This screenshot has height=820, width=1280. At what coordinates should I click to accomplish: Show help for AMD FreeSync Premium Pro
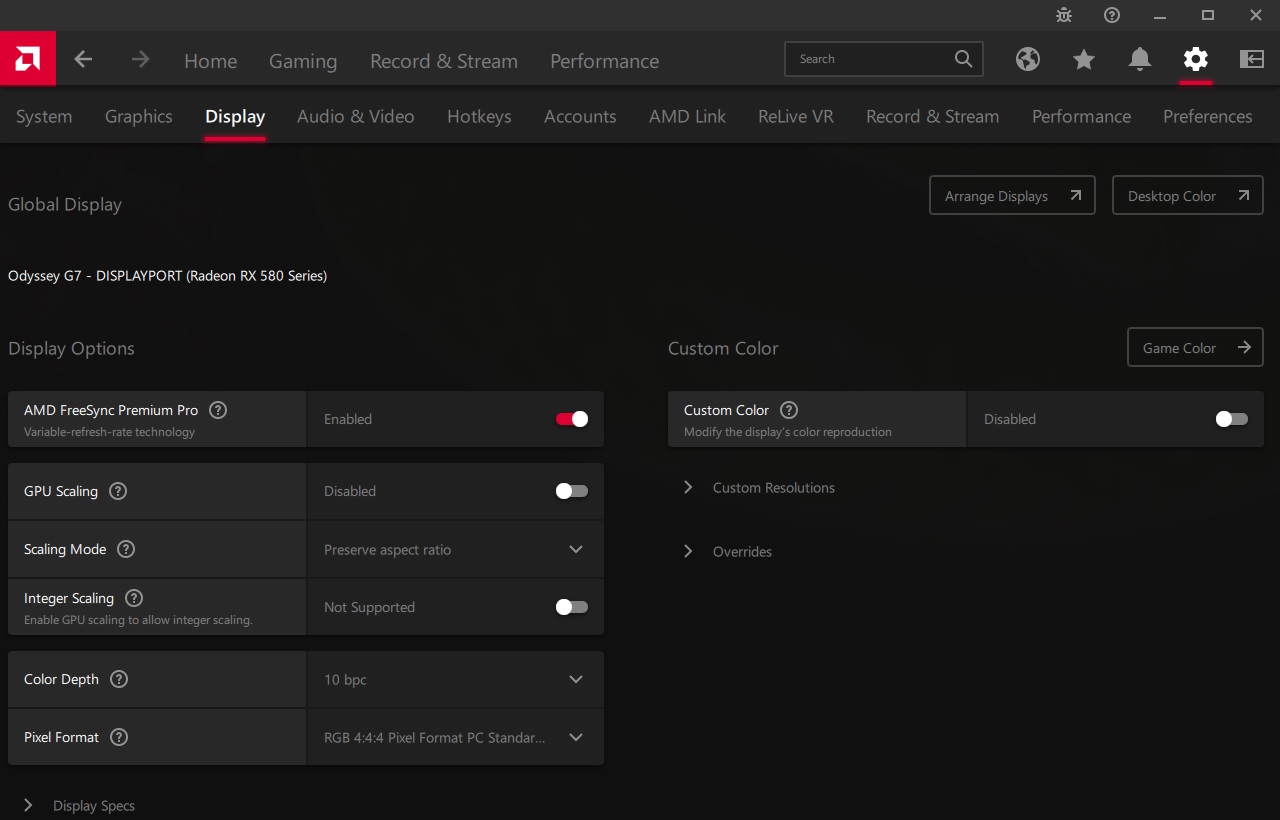point(218,410)
